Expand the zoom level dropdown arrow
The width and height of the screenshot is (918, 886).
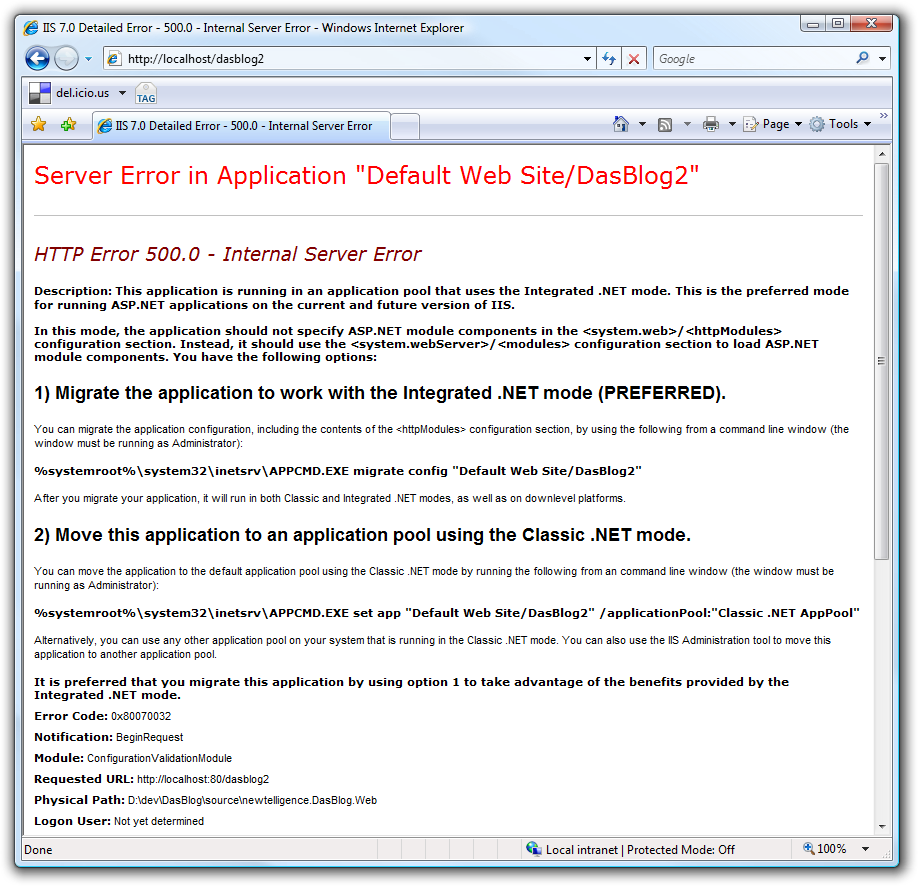coord(865,849)
